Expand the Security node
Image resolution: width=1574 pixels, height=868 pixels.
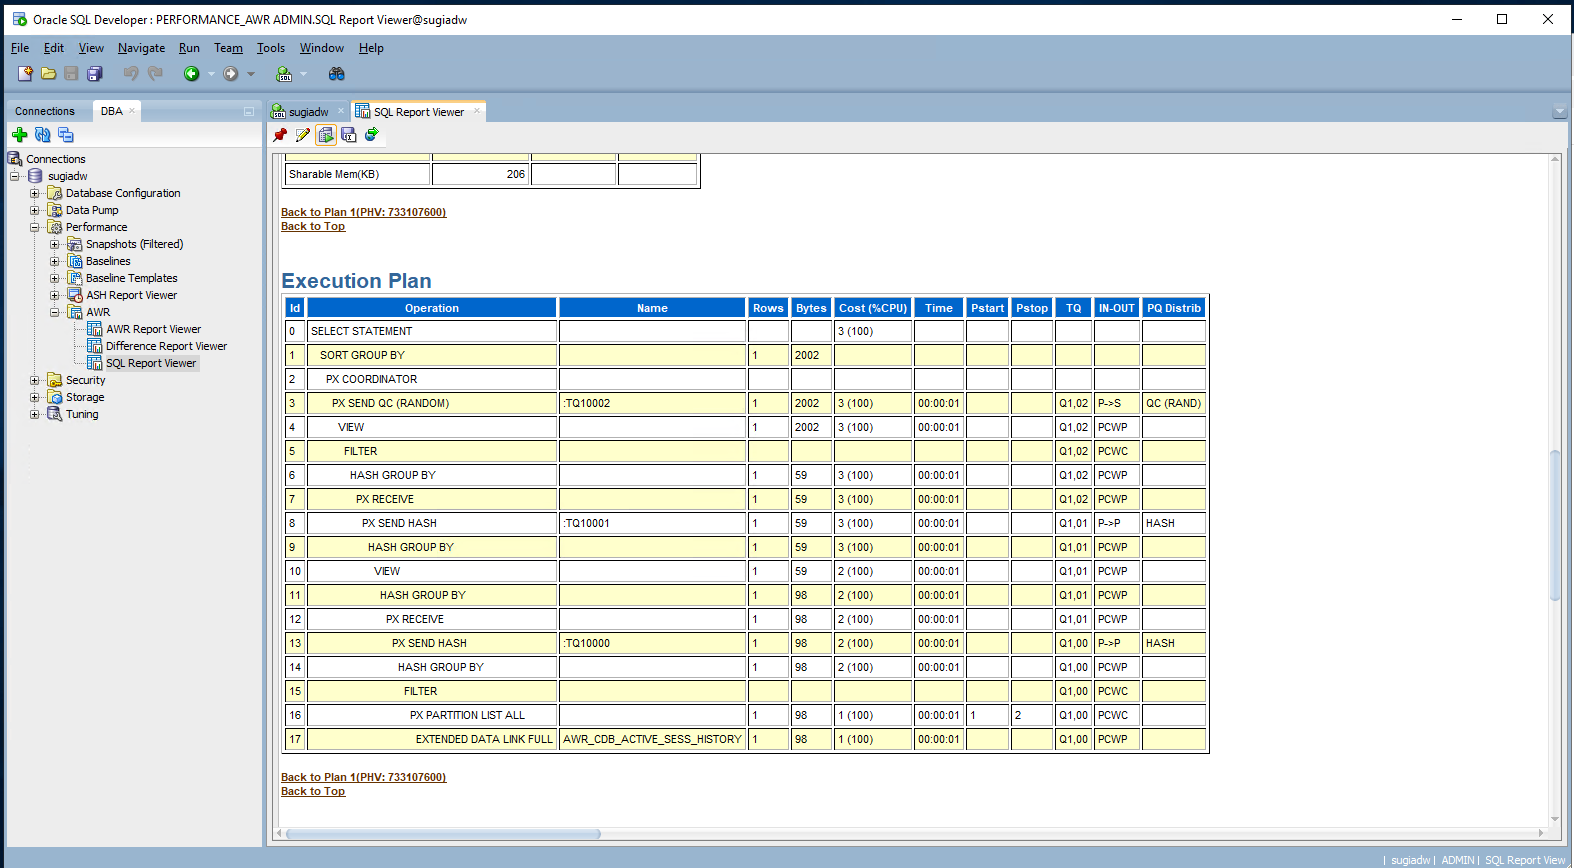(x=35, y=380)
